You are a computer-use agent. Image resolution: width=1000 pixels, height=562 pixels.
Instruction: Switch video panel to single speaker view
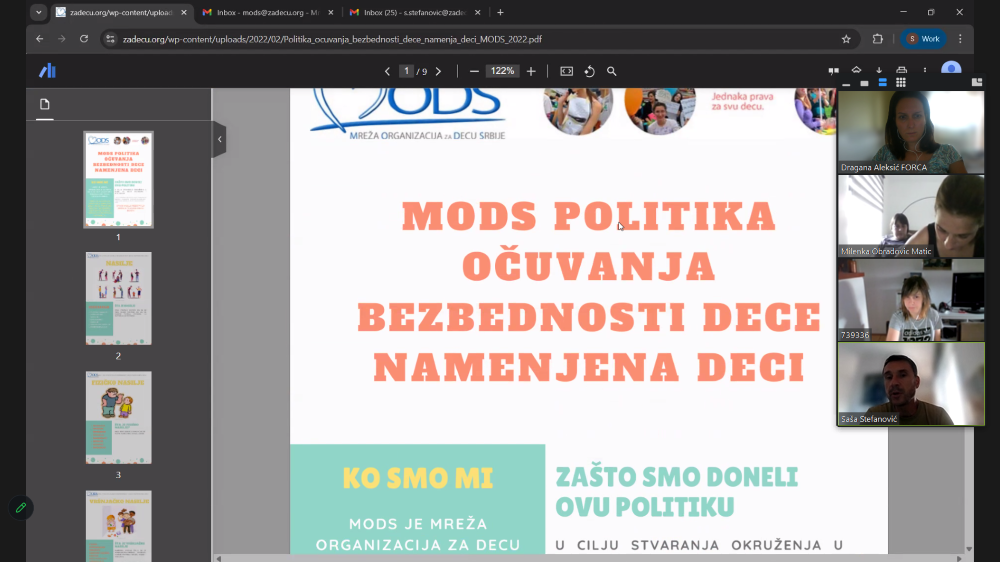pyautogui.click(x=864, y=83)
